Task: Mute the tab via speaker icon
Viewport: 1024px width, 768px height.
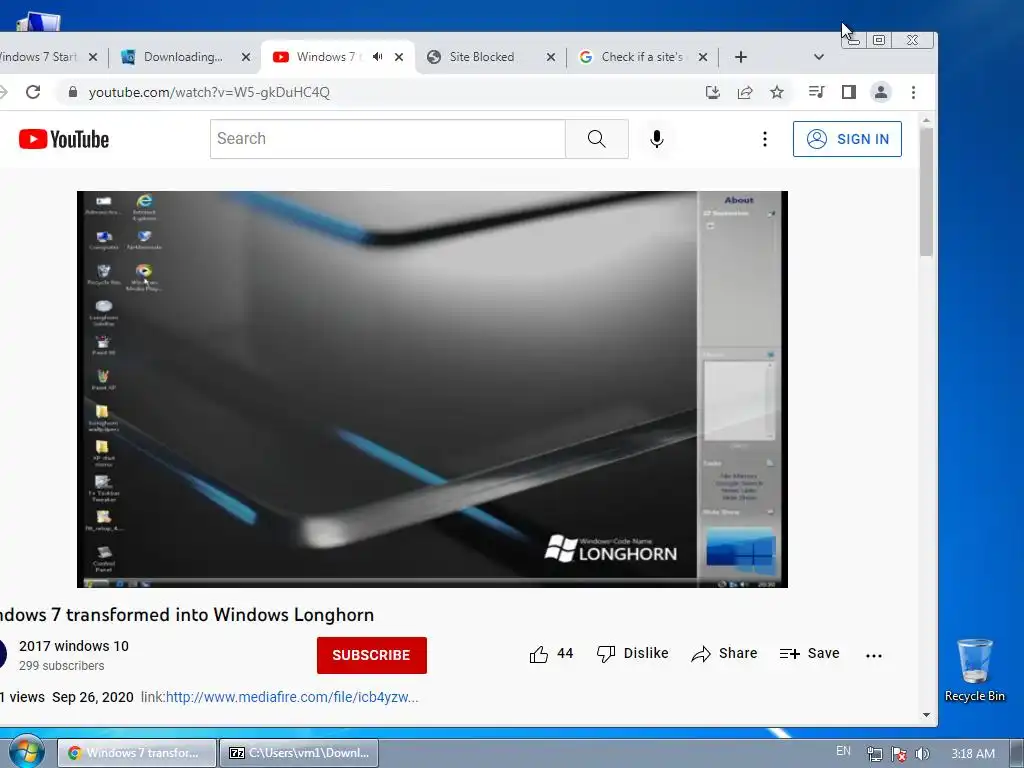Action: click(x=377, y=57)
